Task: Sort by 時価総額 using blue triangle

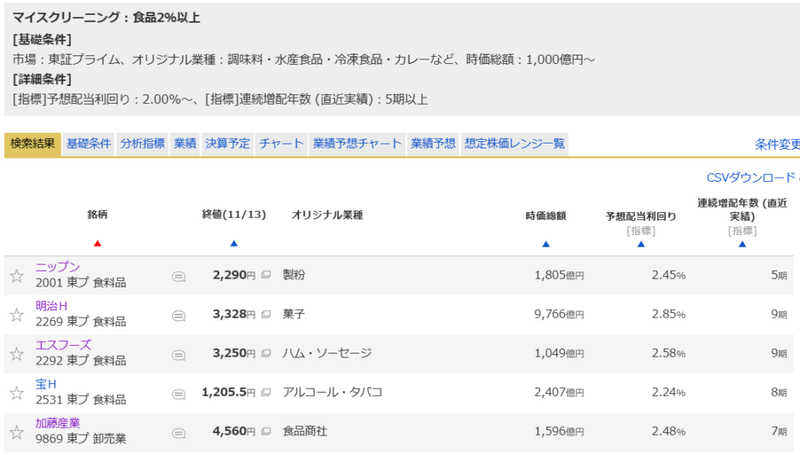Action: (x=546, y=244)
